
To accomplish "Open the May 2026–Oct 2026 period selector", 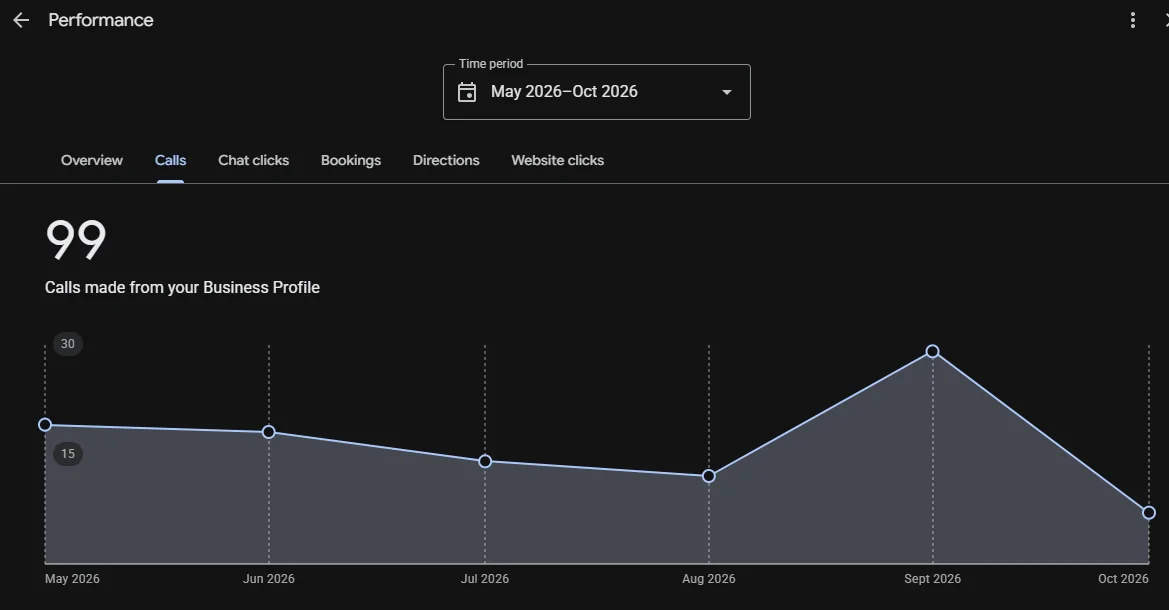I will click(596, 92).
